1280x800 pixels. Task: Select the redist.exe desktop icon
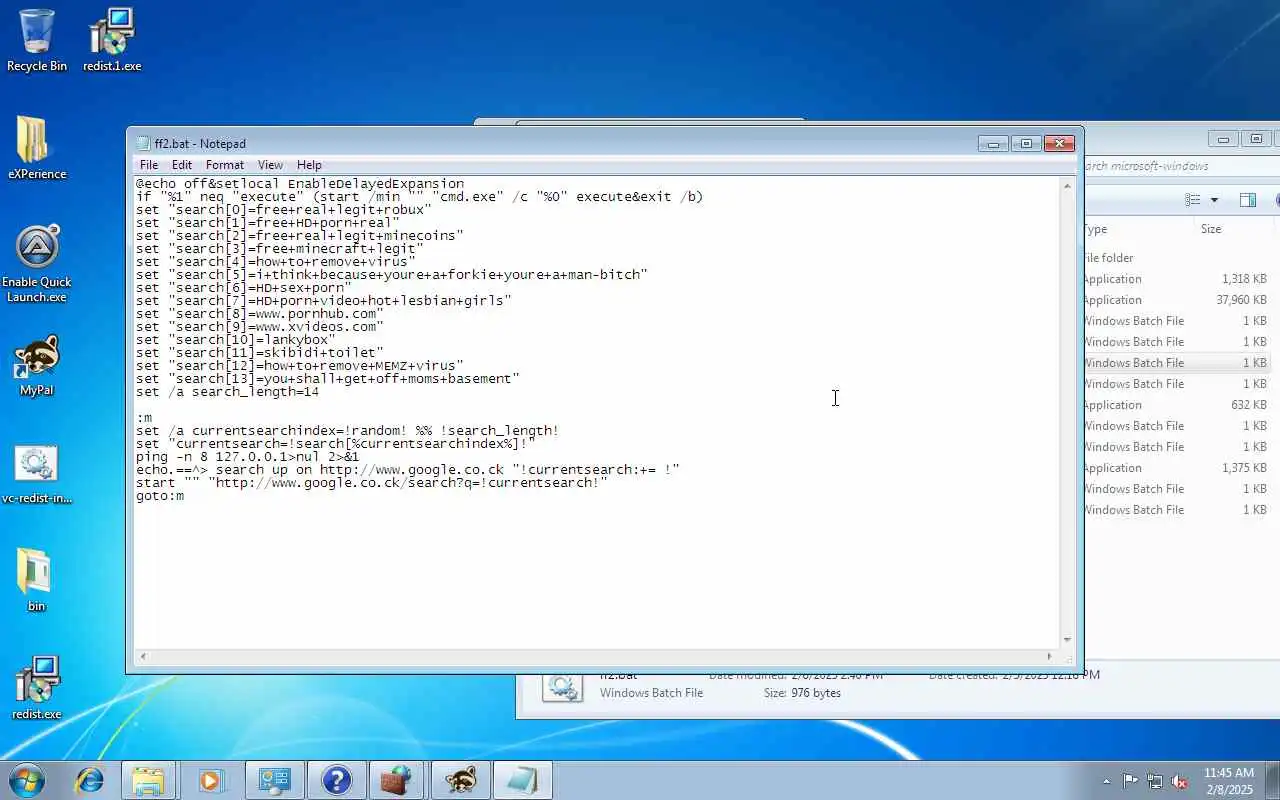click(37, 688)
